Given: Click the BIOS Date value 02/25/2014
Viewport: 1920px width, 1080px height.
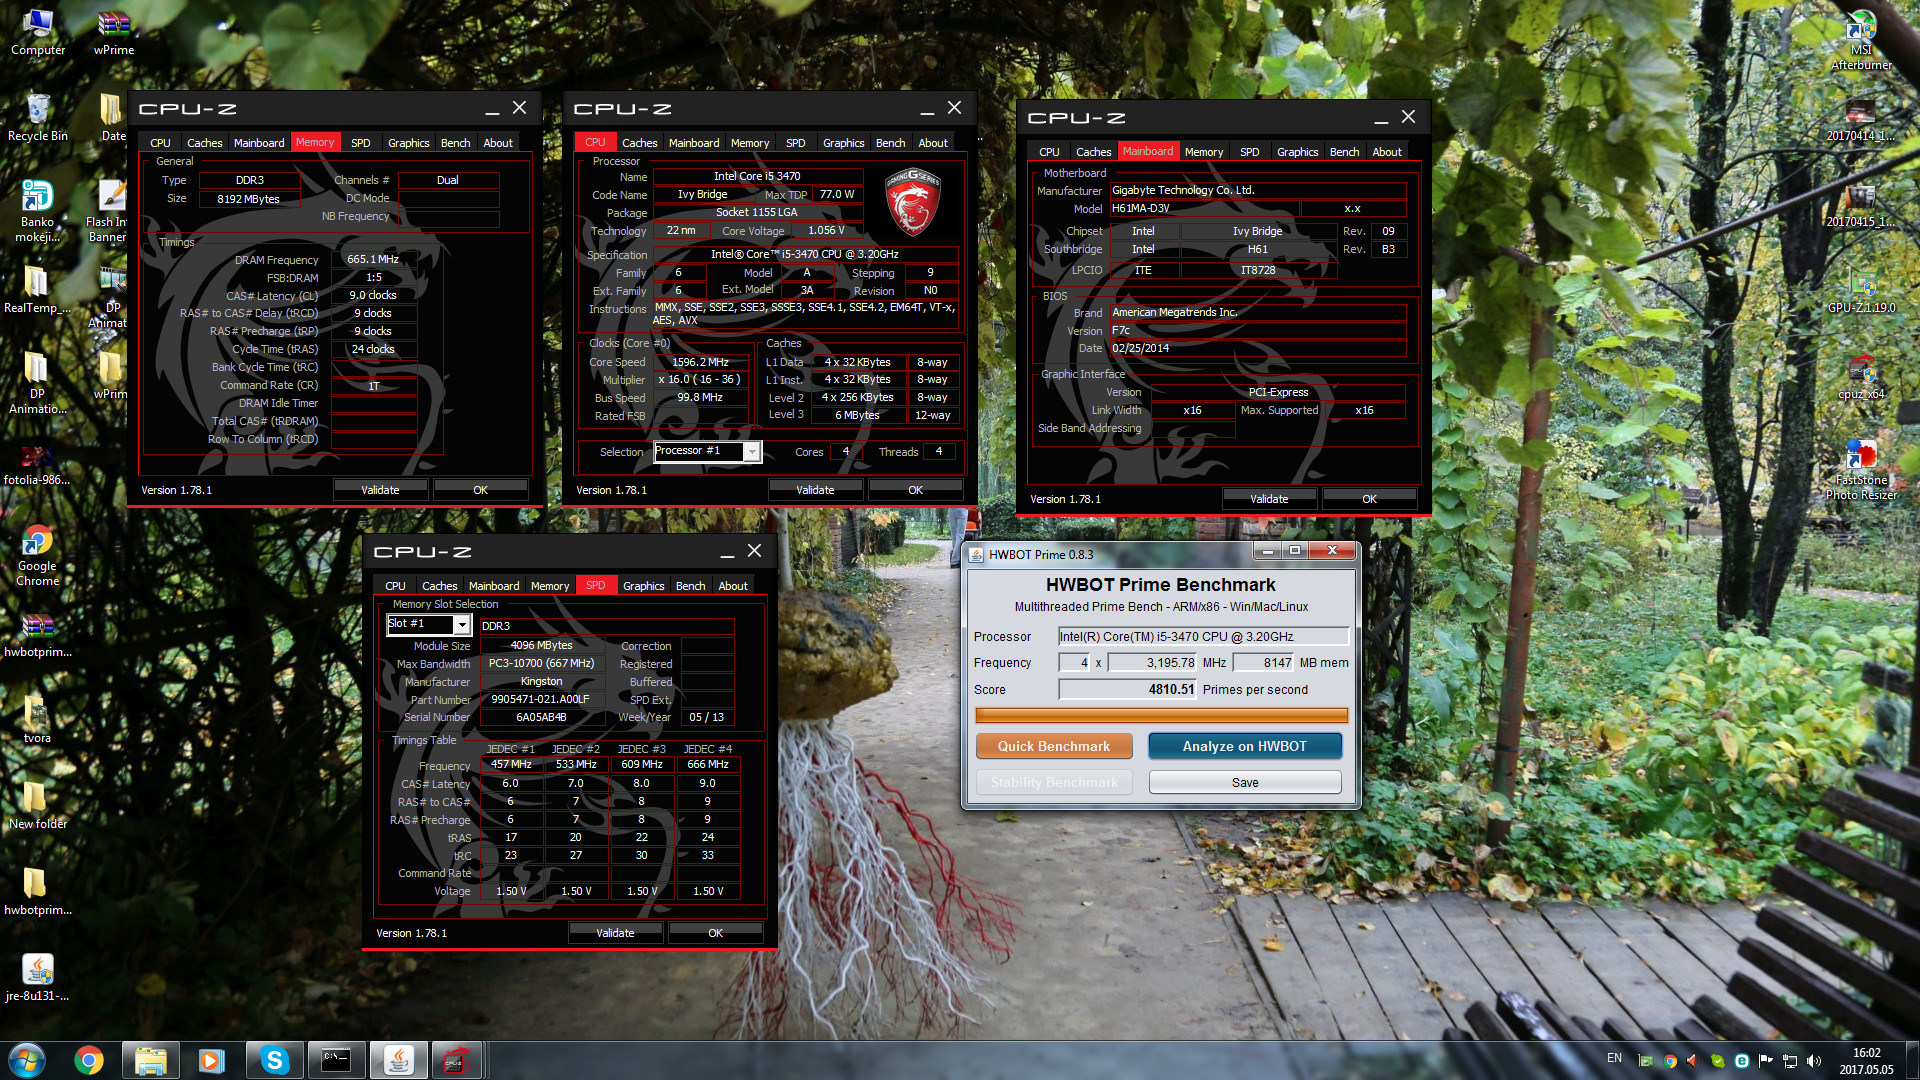Looking at the screenshot, I should pos(1257,348).
